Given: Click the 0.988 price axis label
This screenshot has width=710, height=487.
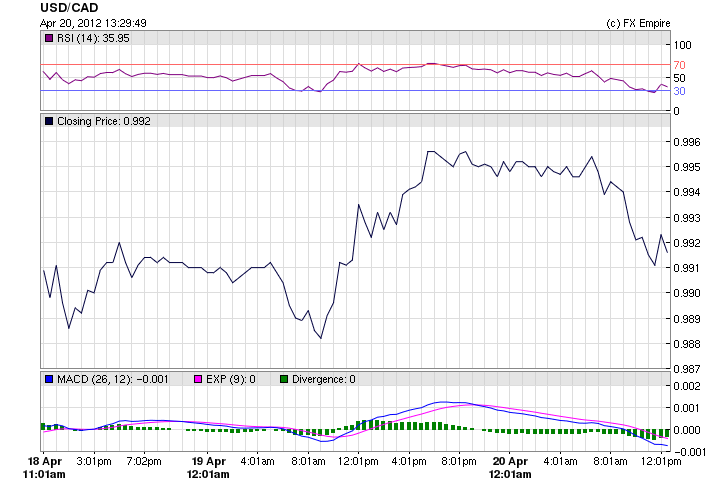Looking at the screenshot, I should 687,344.
